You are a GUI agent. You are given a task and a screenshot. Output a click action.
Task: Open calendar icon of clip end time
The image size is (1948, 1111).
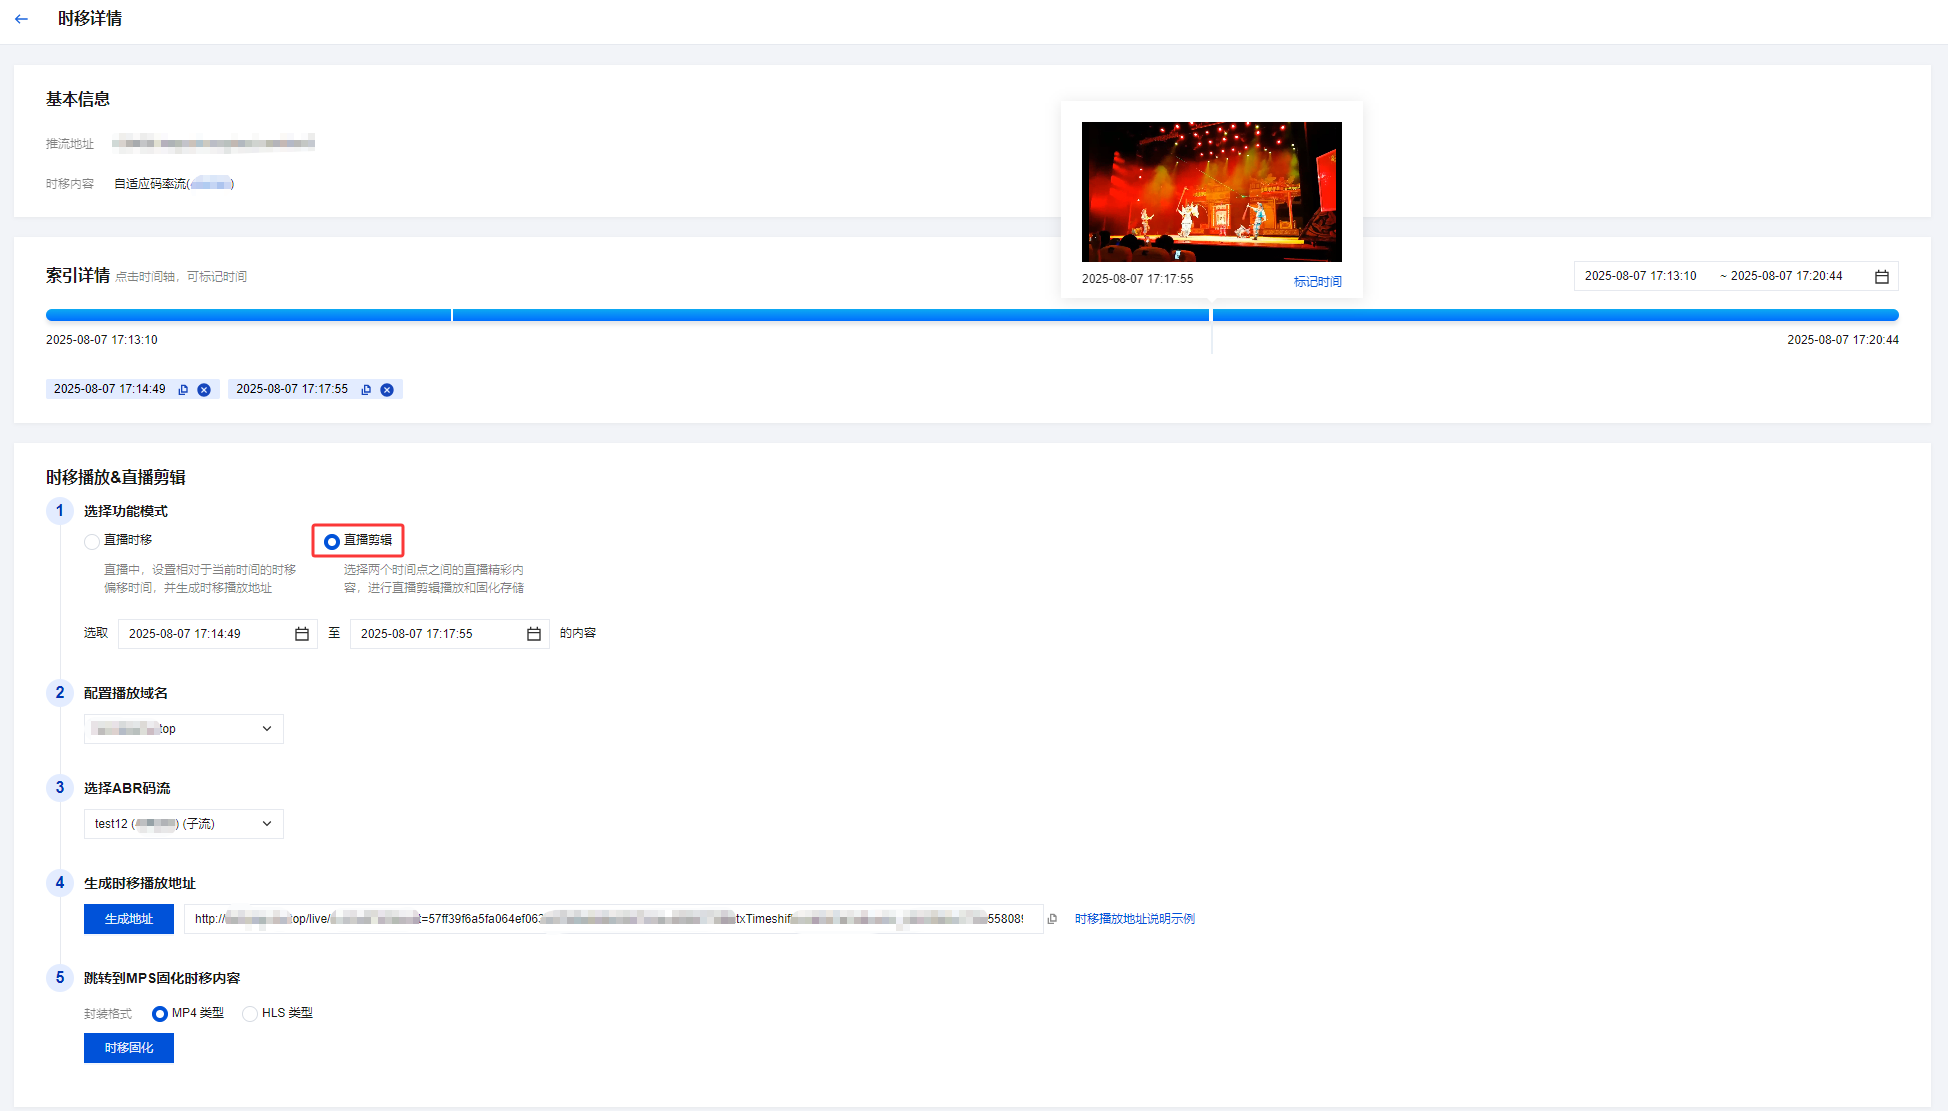pos(533,634)
